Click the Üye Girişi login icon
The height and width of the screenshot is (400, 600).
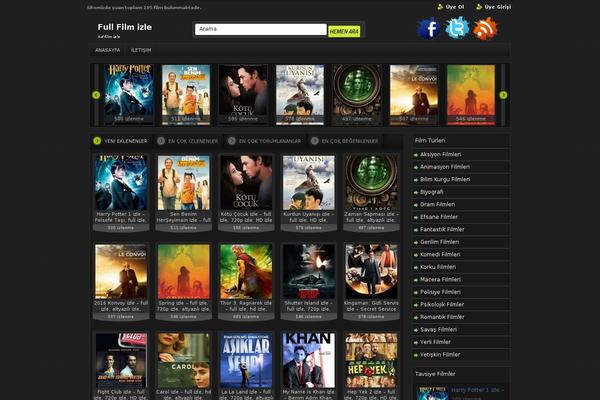coord(479,7)
